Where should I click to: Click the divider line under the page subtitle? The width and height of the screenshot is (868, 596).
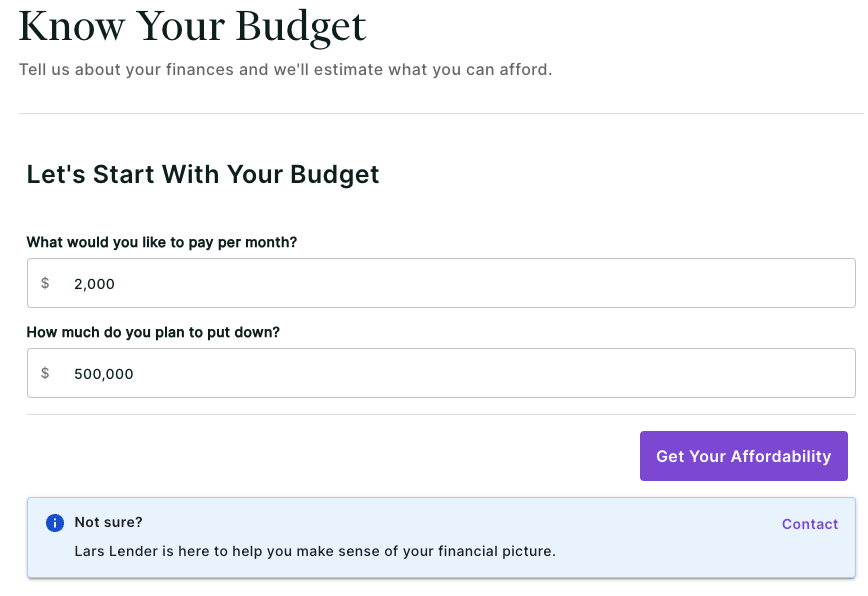click(x=441, y=113)
